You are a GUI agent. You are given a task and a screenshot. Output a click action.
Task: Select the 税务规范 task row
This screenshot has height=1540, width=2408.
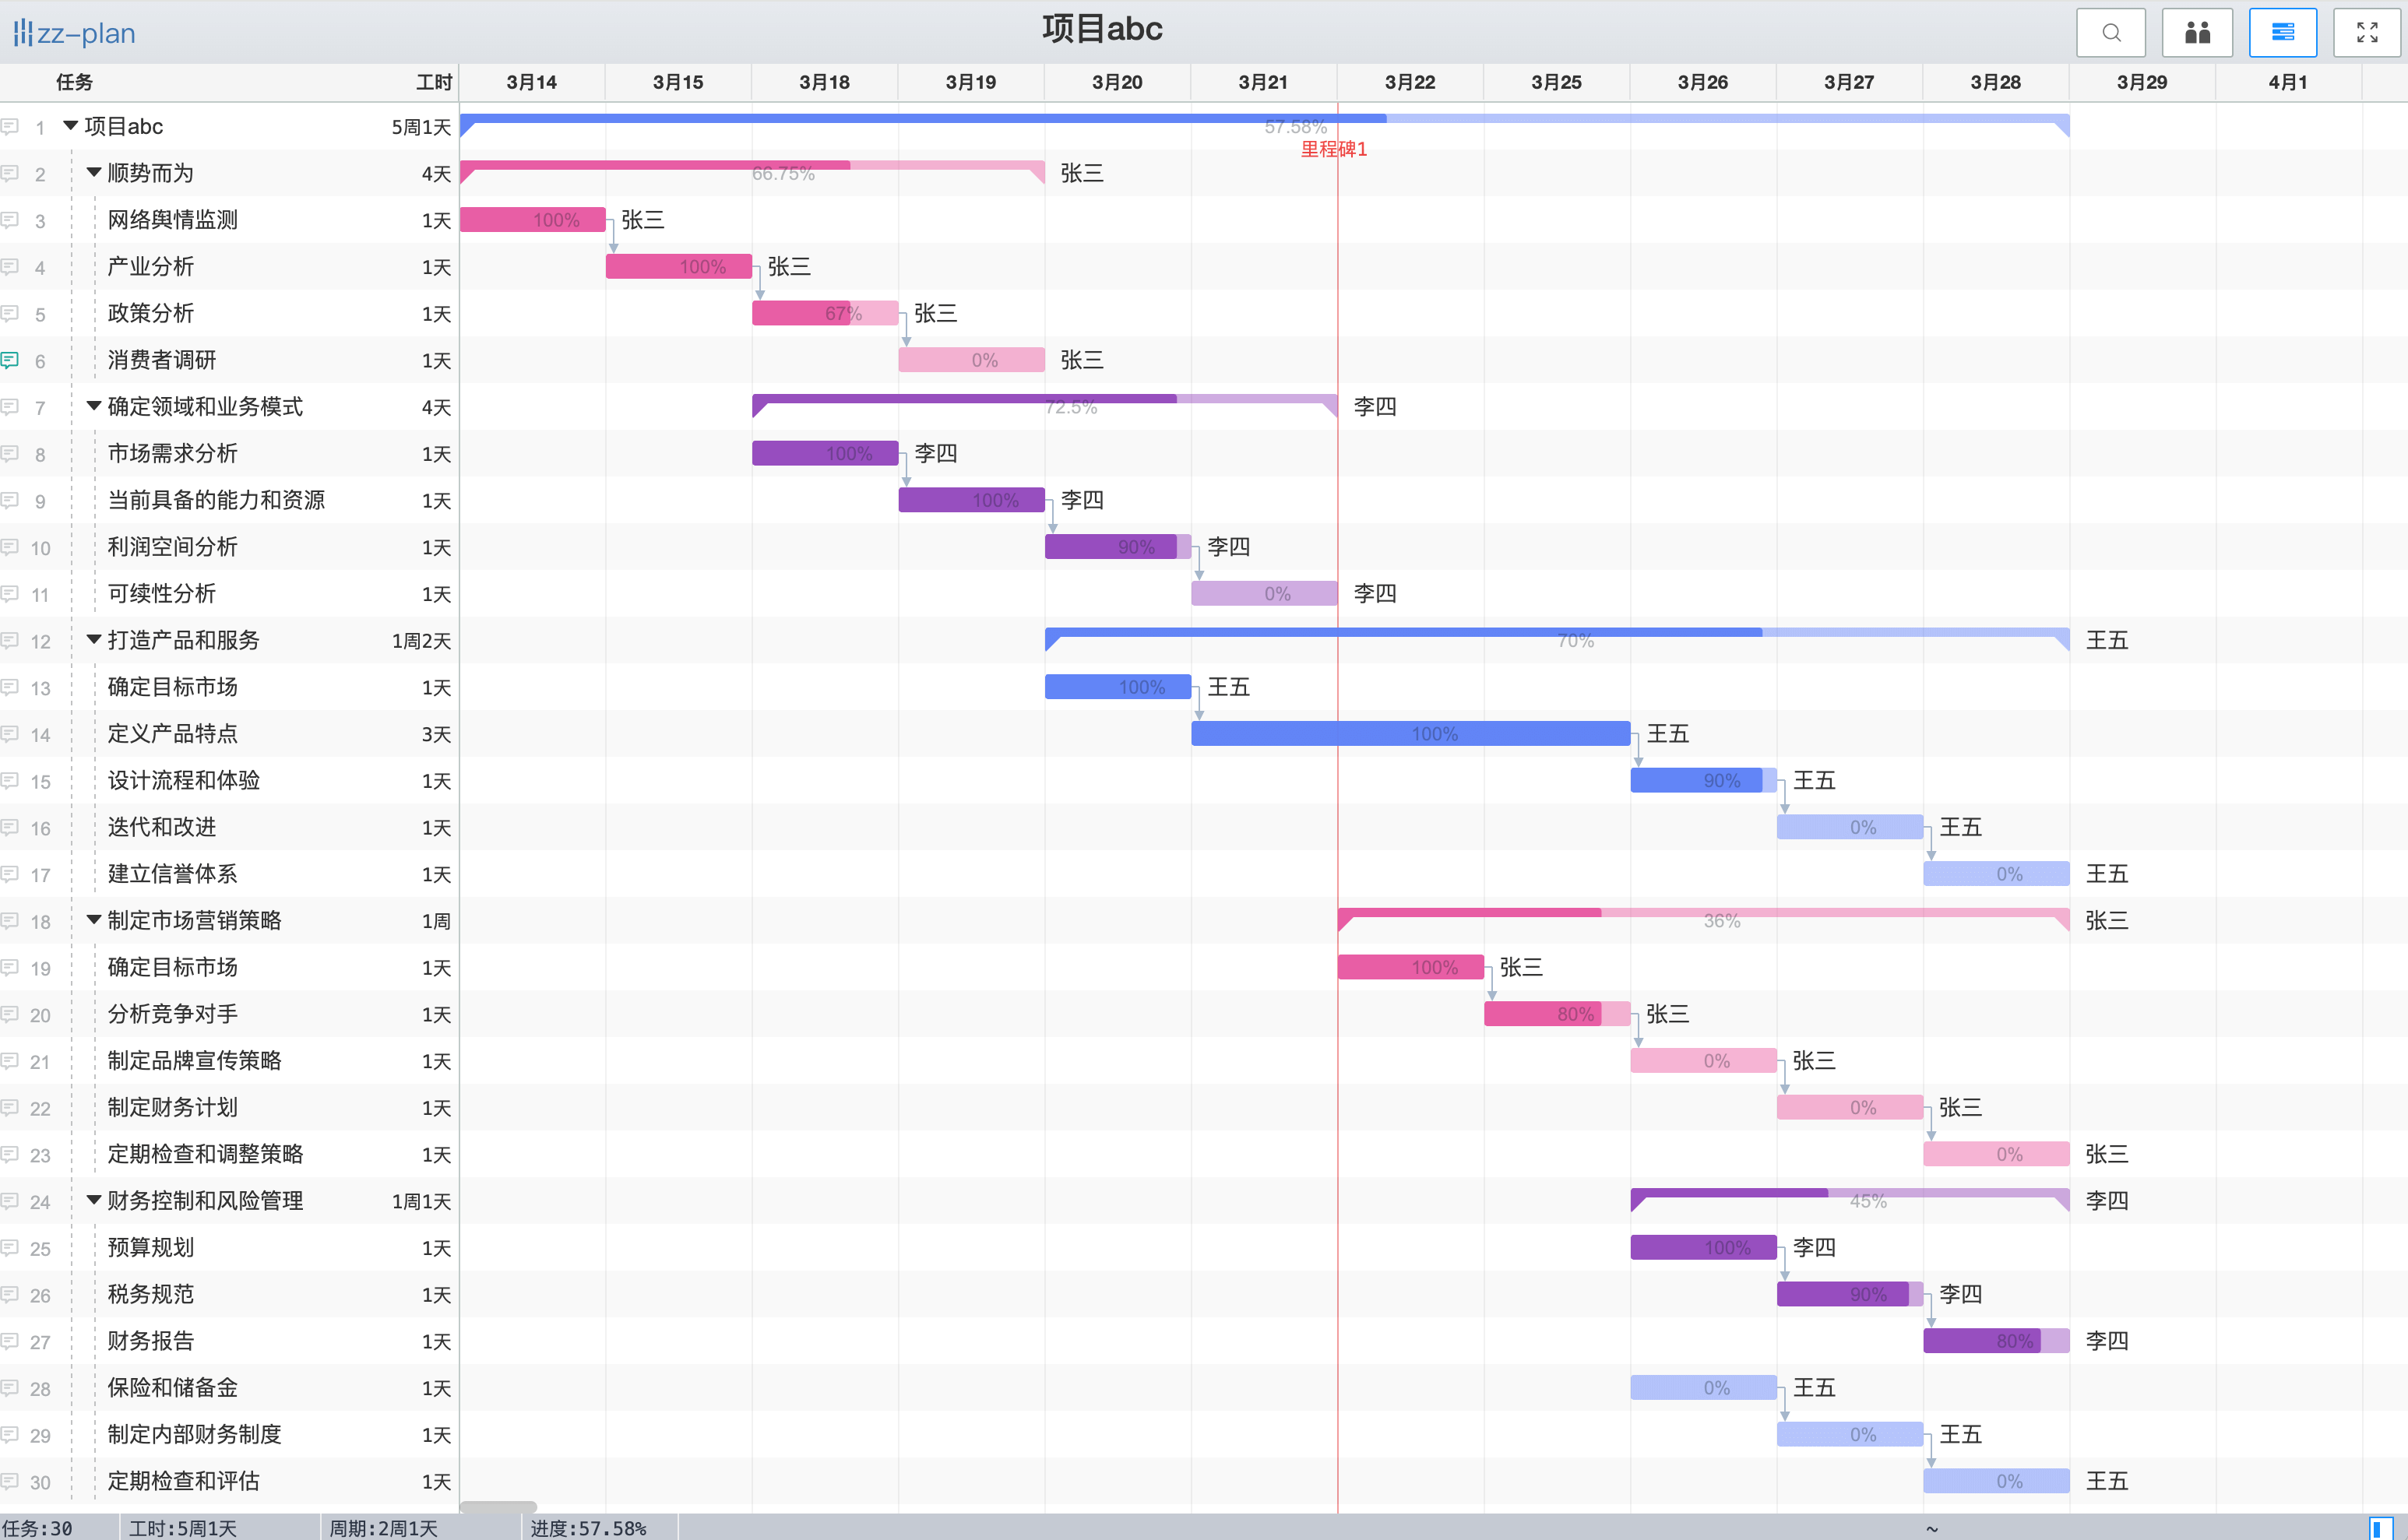[x=150, y=1294]
